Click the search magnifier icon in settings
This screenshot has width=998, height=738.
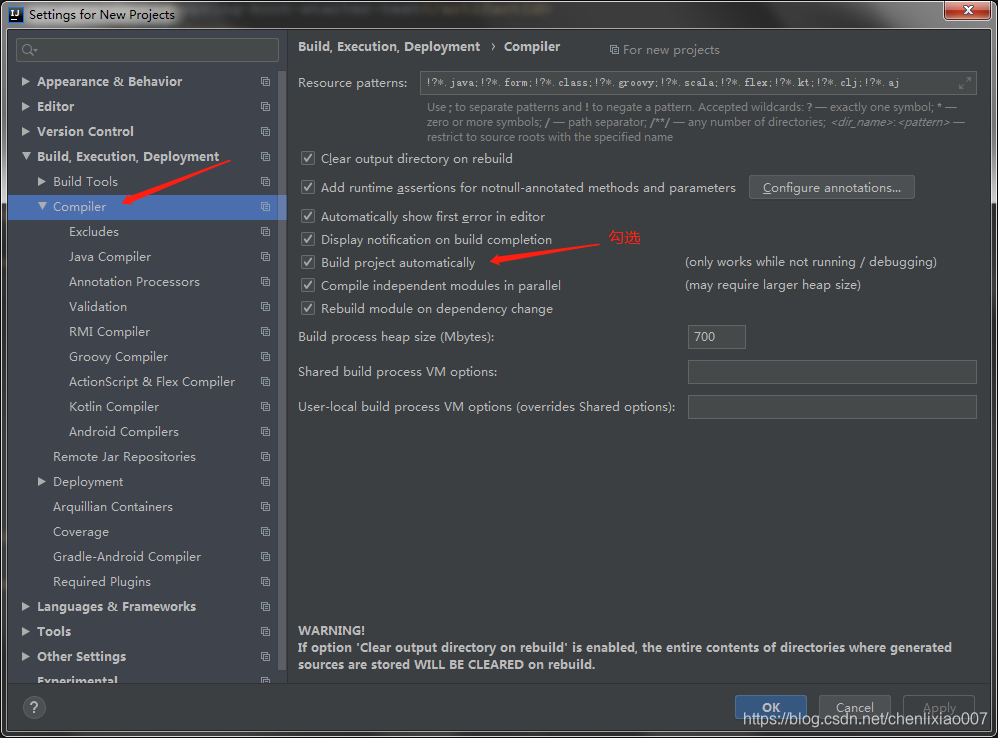click(x=29, y=50)
